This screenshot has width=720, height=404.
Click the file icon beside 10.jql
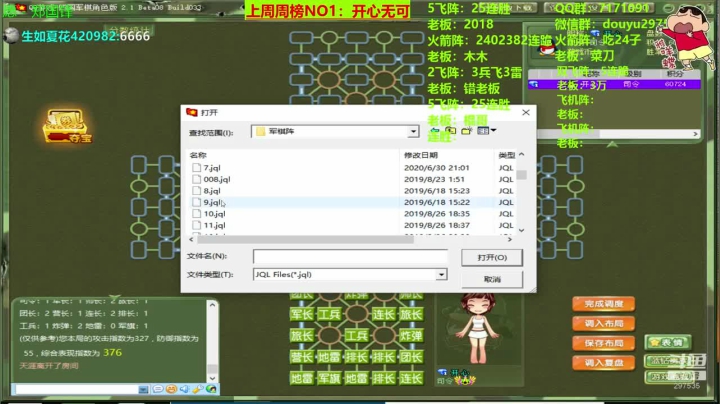tap(197, 214)
